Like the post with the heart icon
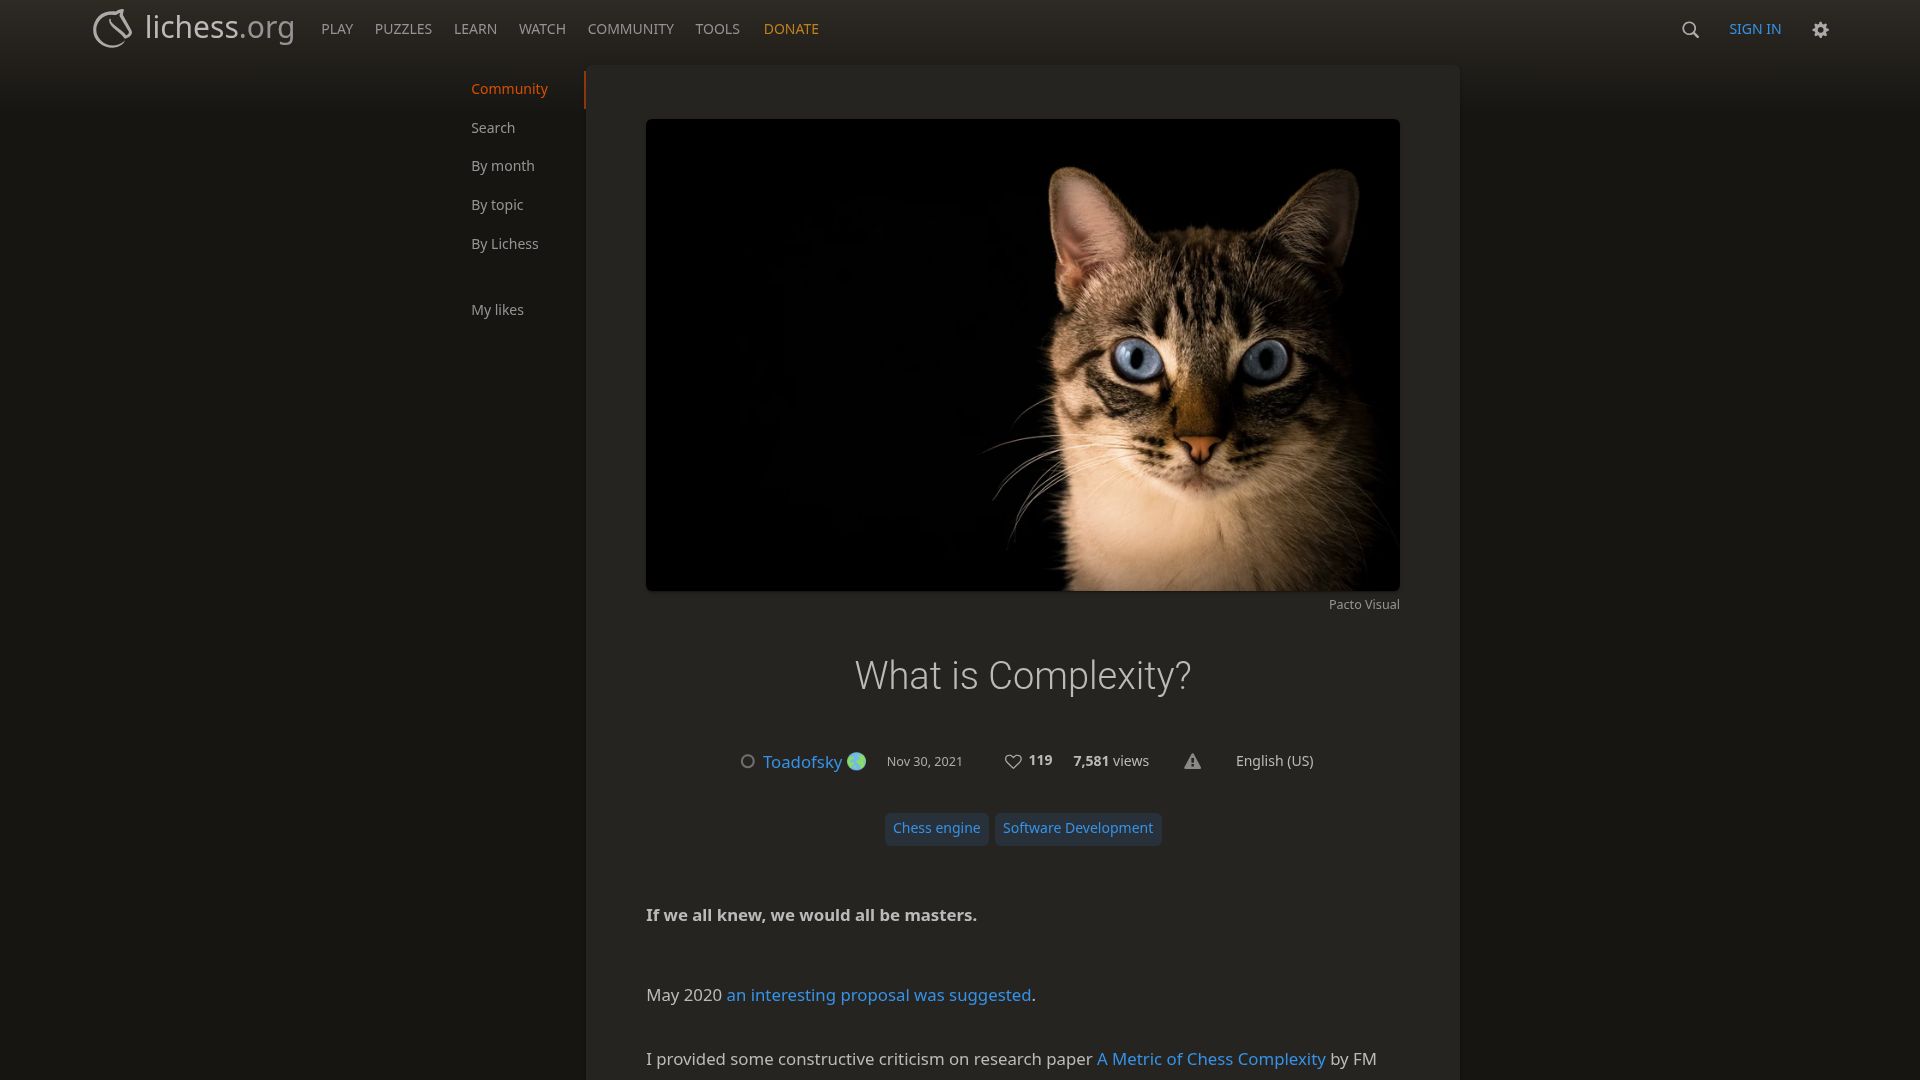 coord(1013,762)
